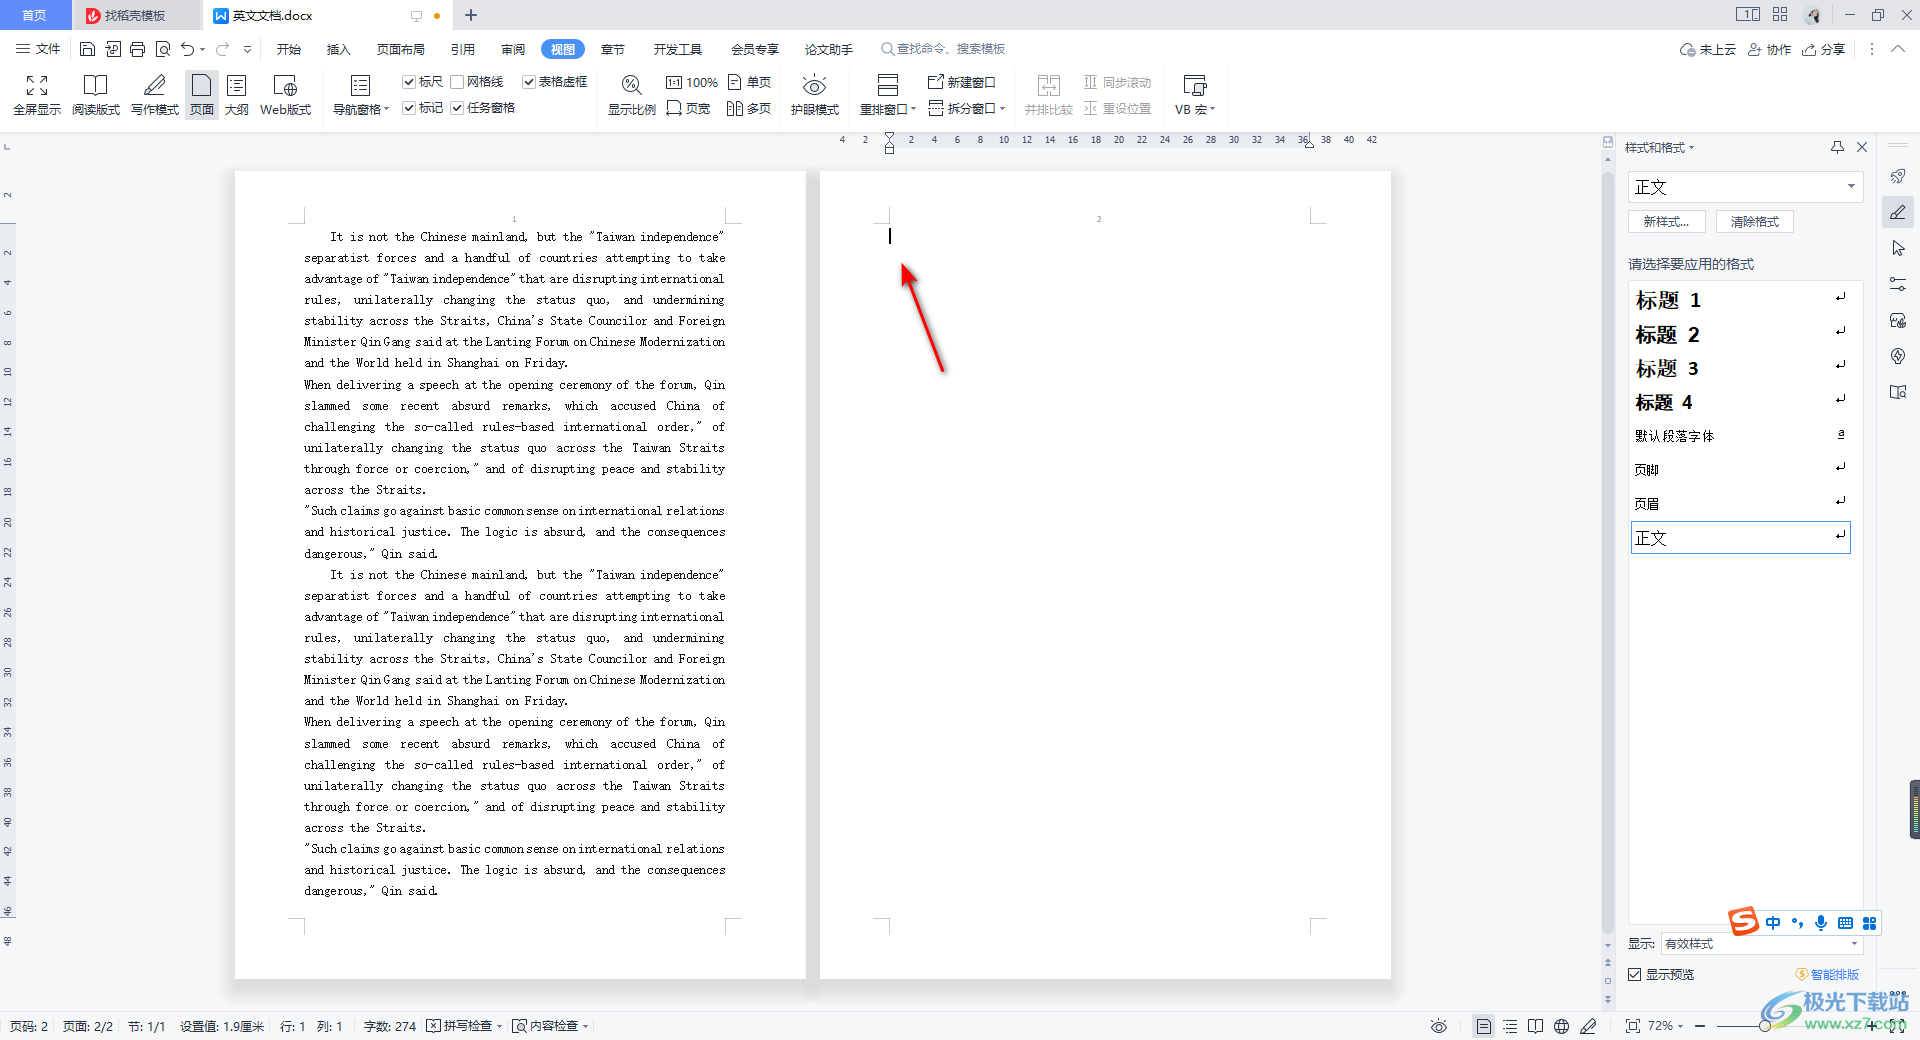Pin the Styles and Formatting pane
Image resolution: width=1920 pixels, height=1040 pixels.
1837,147
